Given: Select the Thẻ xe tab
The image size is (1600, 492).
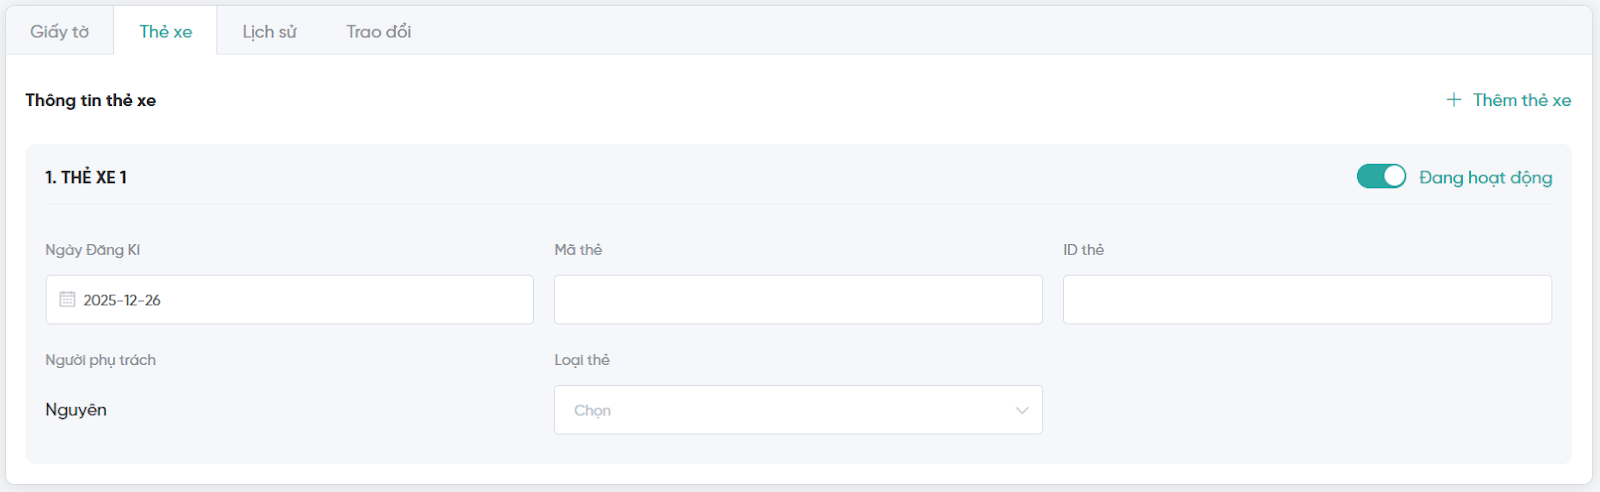Looking at the screenshot, I should click(166, 32).
